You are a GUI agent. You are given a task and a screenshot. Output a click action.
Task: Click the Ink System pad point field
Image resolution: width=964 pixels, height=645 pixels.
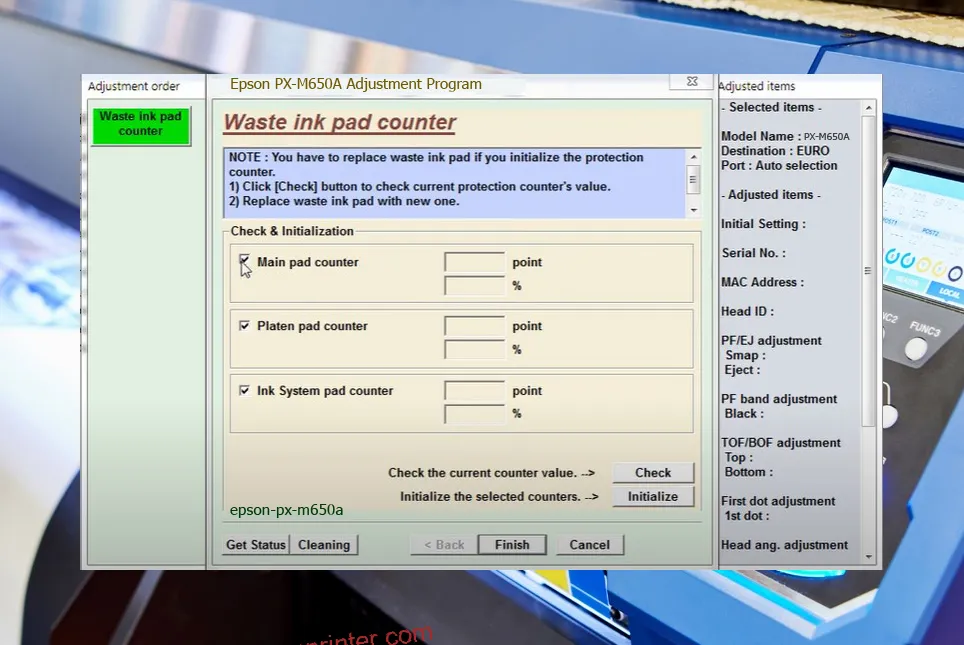[474, 390]
